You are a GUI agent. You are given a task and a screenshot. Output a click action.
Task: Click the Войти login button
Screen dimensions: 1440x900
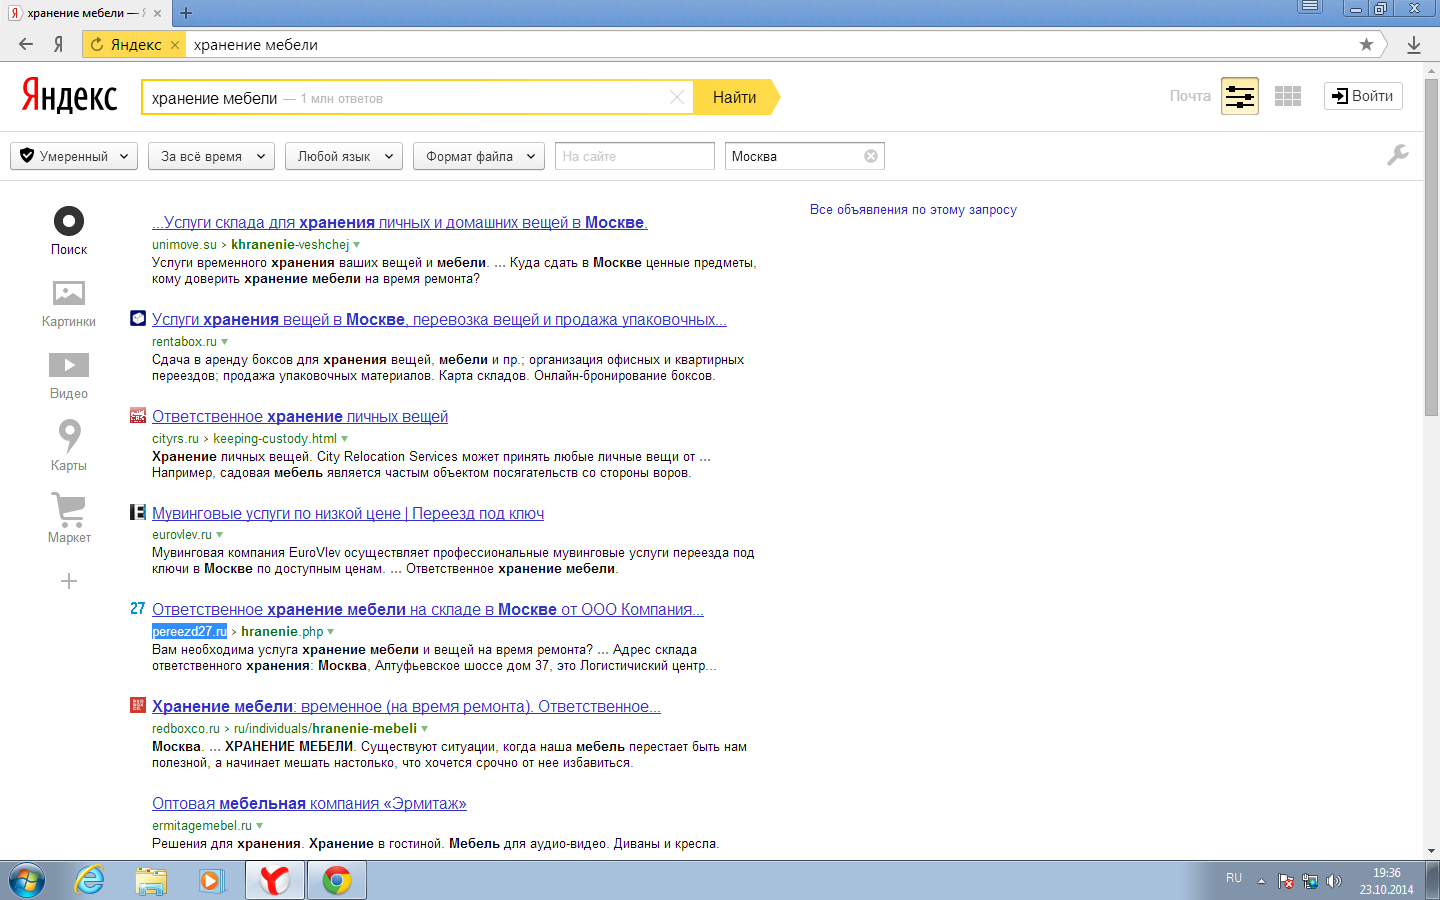tap(1363, 96)
